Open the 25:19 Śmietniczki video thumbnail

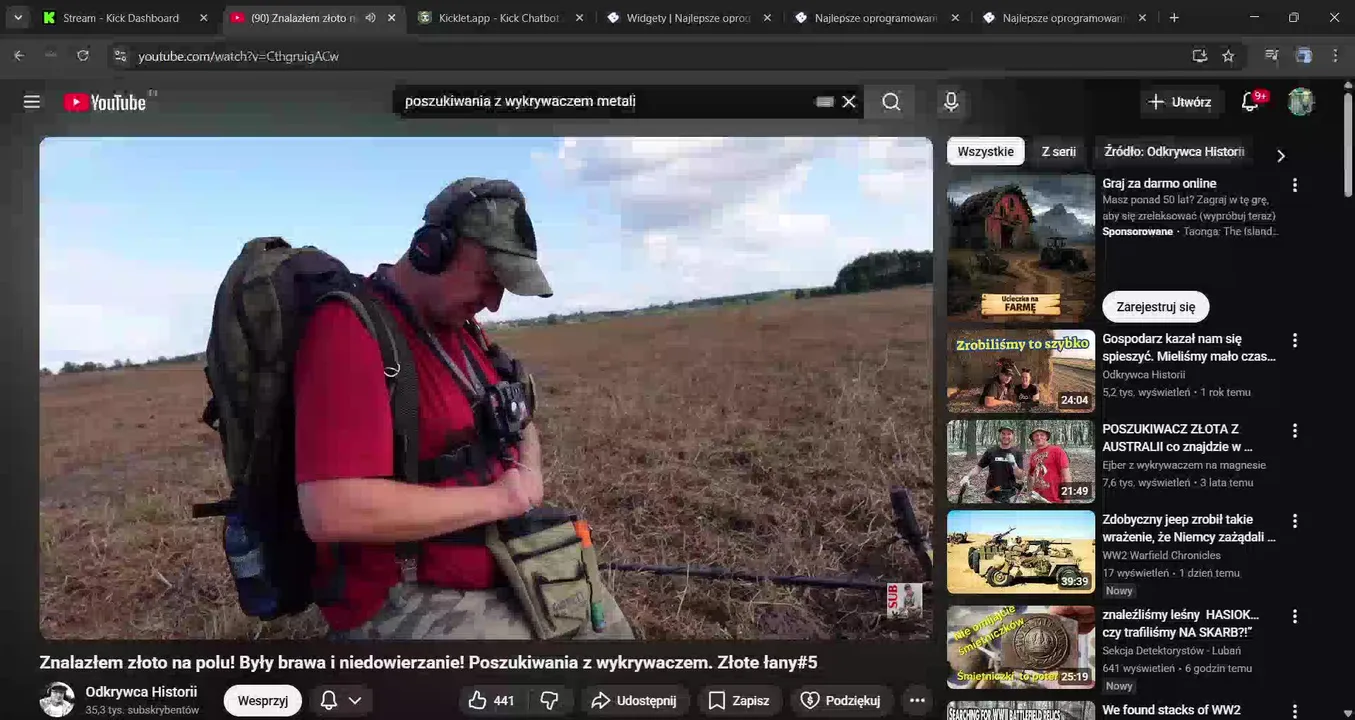(x=1021, y=647)
